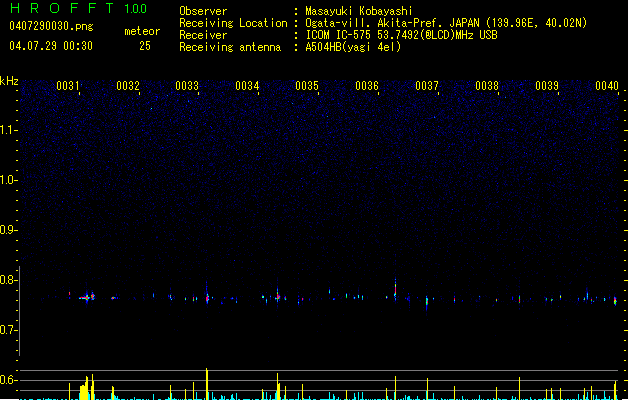
Task: Click the 0.7 kHz axis label
Action: point(8,330)
